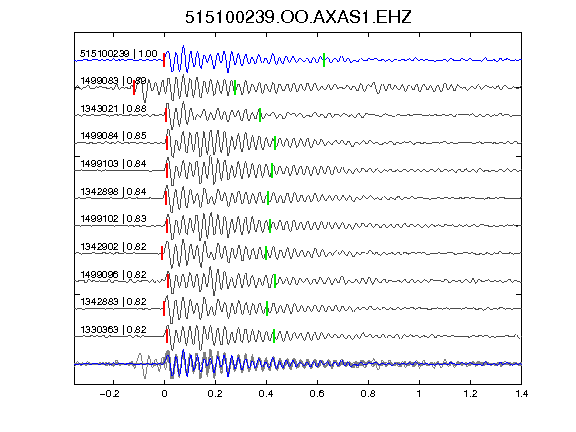Click the label 515100239 | 1.00
Screen dimensions: 576x432
pos(119,54)
